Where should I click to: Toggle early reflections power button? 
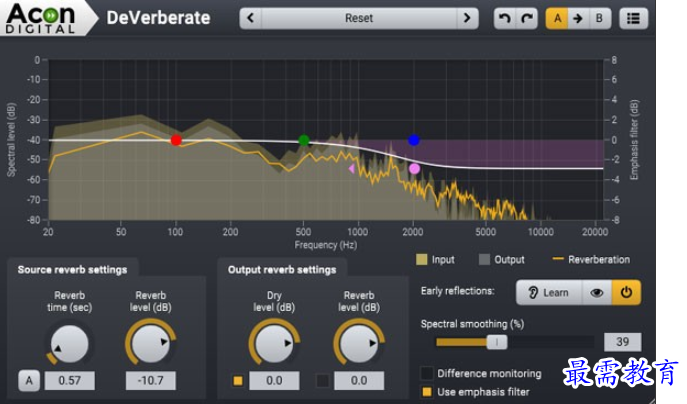tap(626, 293)
